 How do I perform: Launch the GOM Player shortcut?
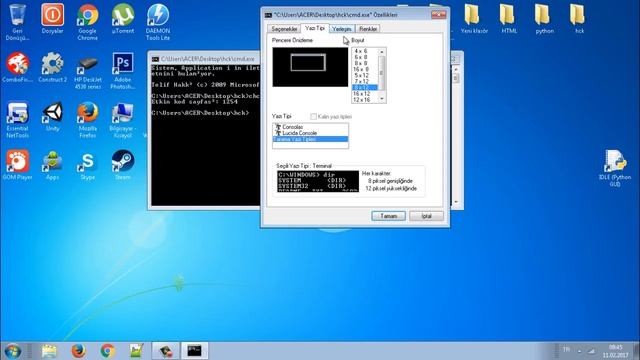tap(17, 164)
